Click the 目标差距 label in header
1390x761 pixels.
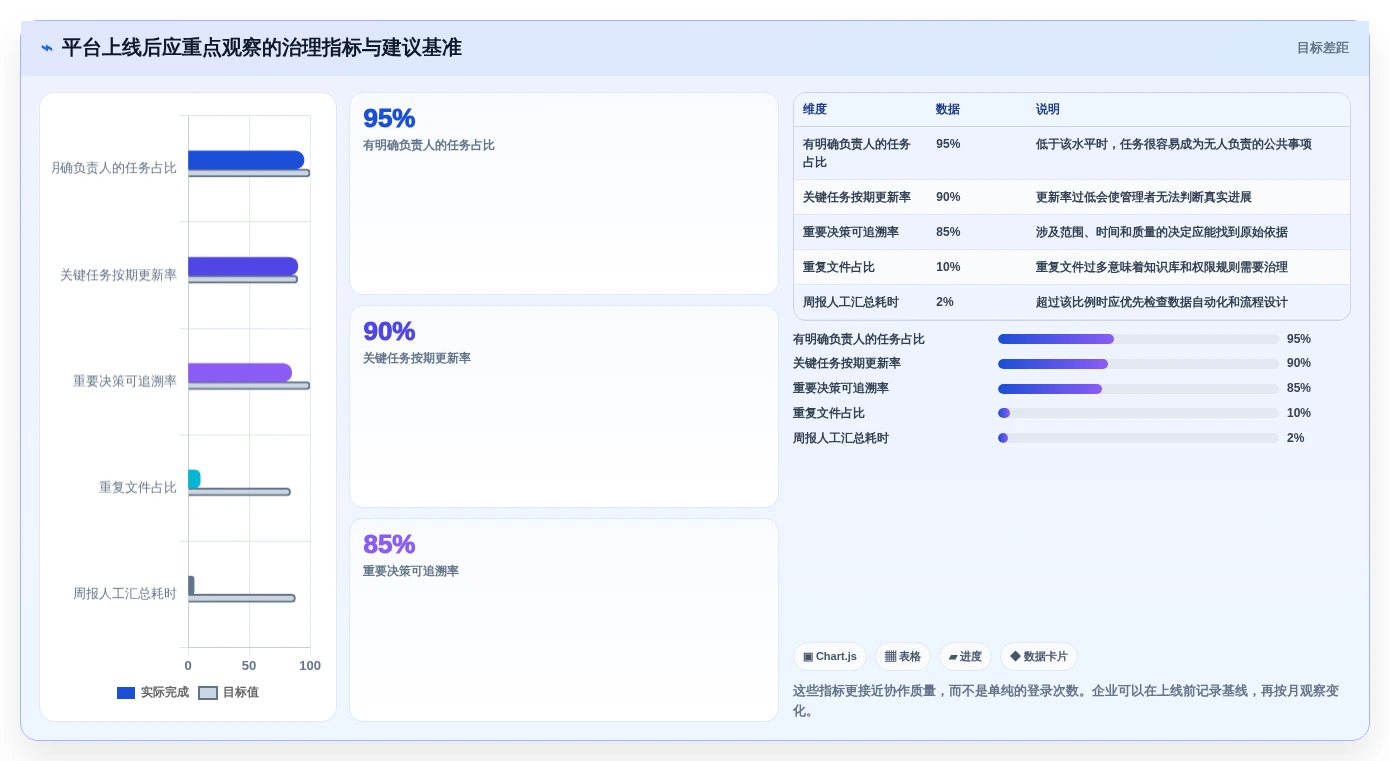pos(1322,48)
